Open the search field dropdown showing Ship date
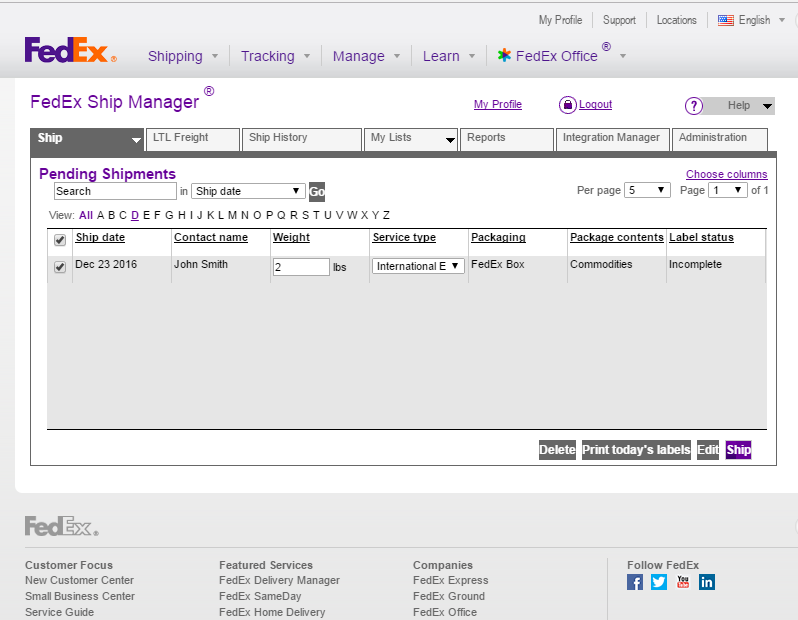This screenshot has width=798, height=620. coord(248,191)
